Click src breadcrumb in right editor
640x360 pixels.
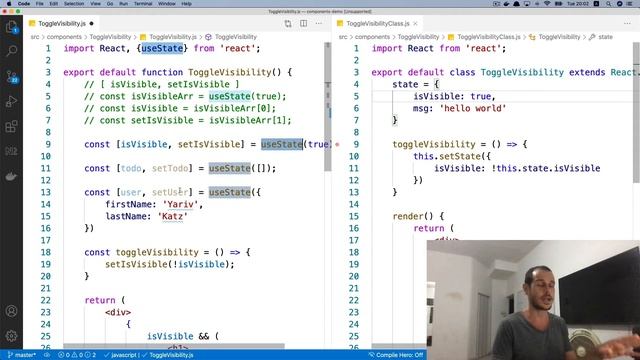pyautogui.click(x=343, y=37)
